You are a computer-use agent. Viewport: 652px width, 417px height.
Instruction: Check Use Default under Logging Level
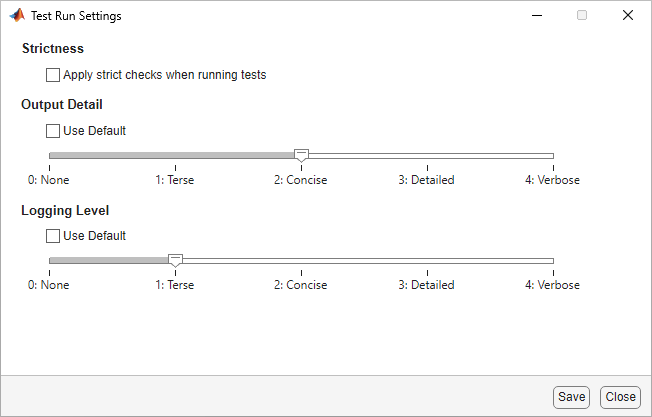(53, 236)
